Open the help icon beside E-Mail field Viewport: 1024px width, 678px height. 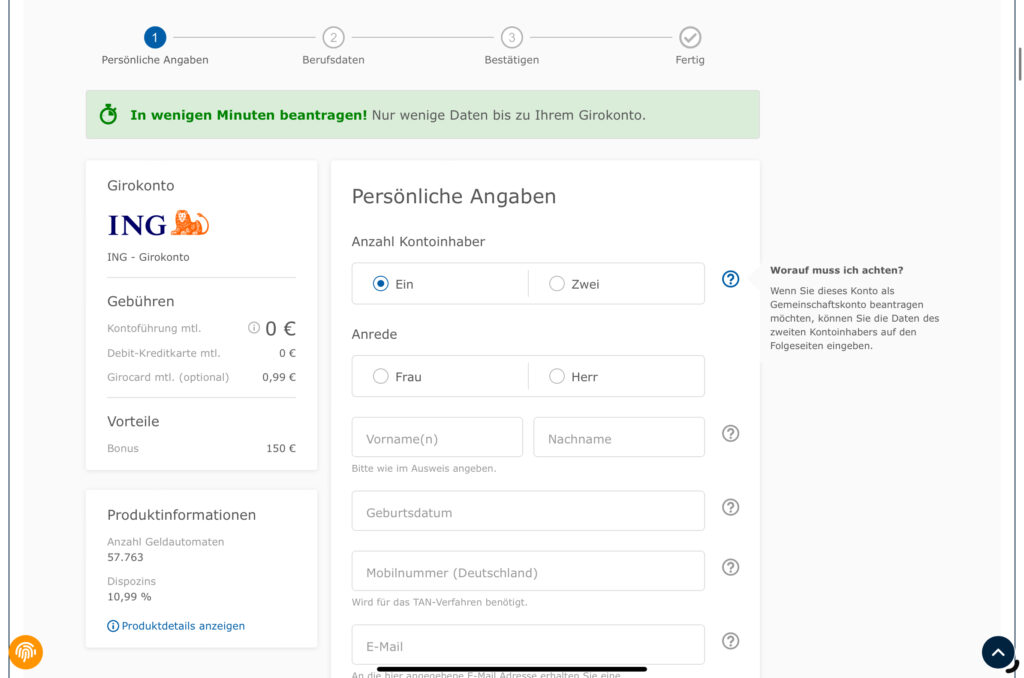click(x=730, y=641)
